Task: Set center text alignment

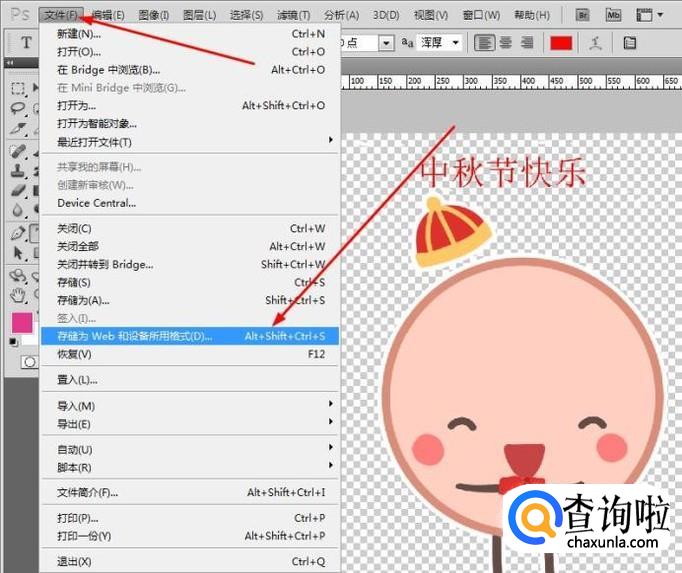Action: (x=505, y=43)
